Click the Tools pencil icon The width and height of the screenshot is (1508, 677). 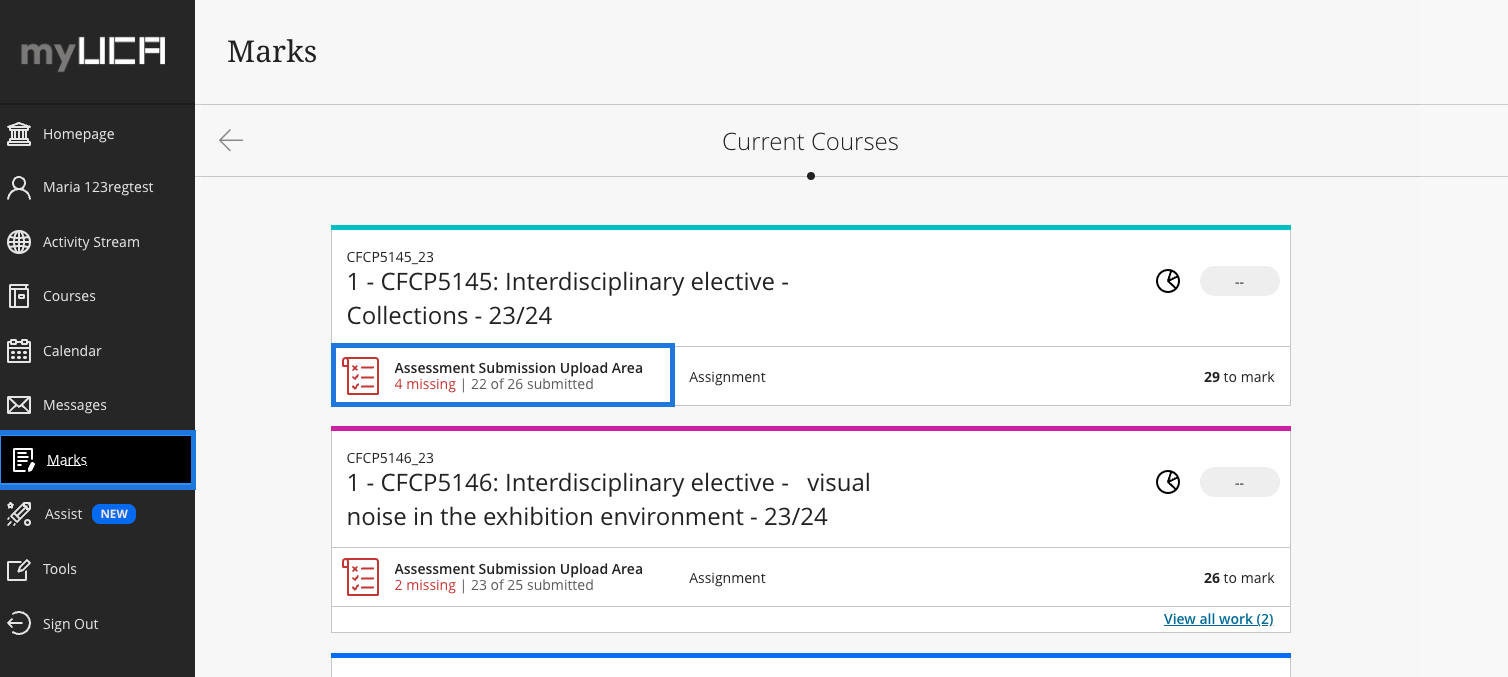tap(19, 569)
